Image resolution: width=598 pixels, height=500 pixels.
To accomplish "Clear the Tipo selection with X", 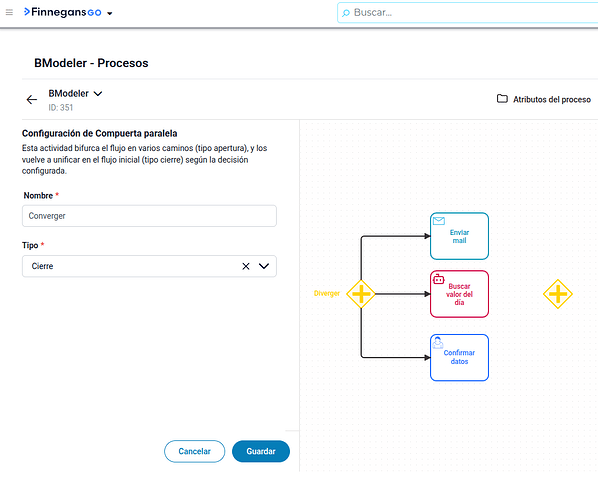I will click(x=246, y=266).
